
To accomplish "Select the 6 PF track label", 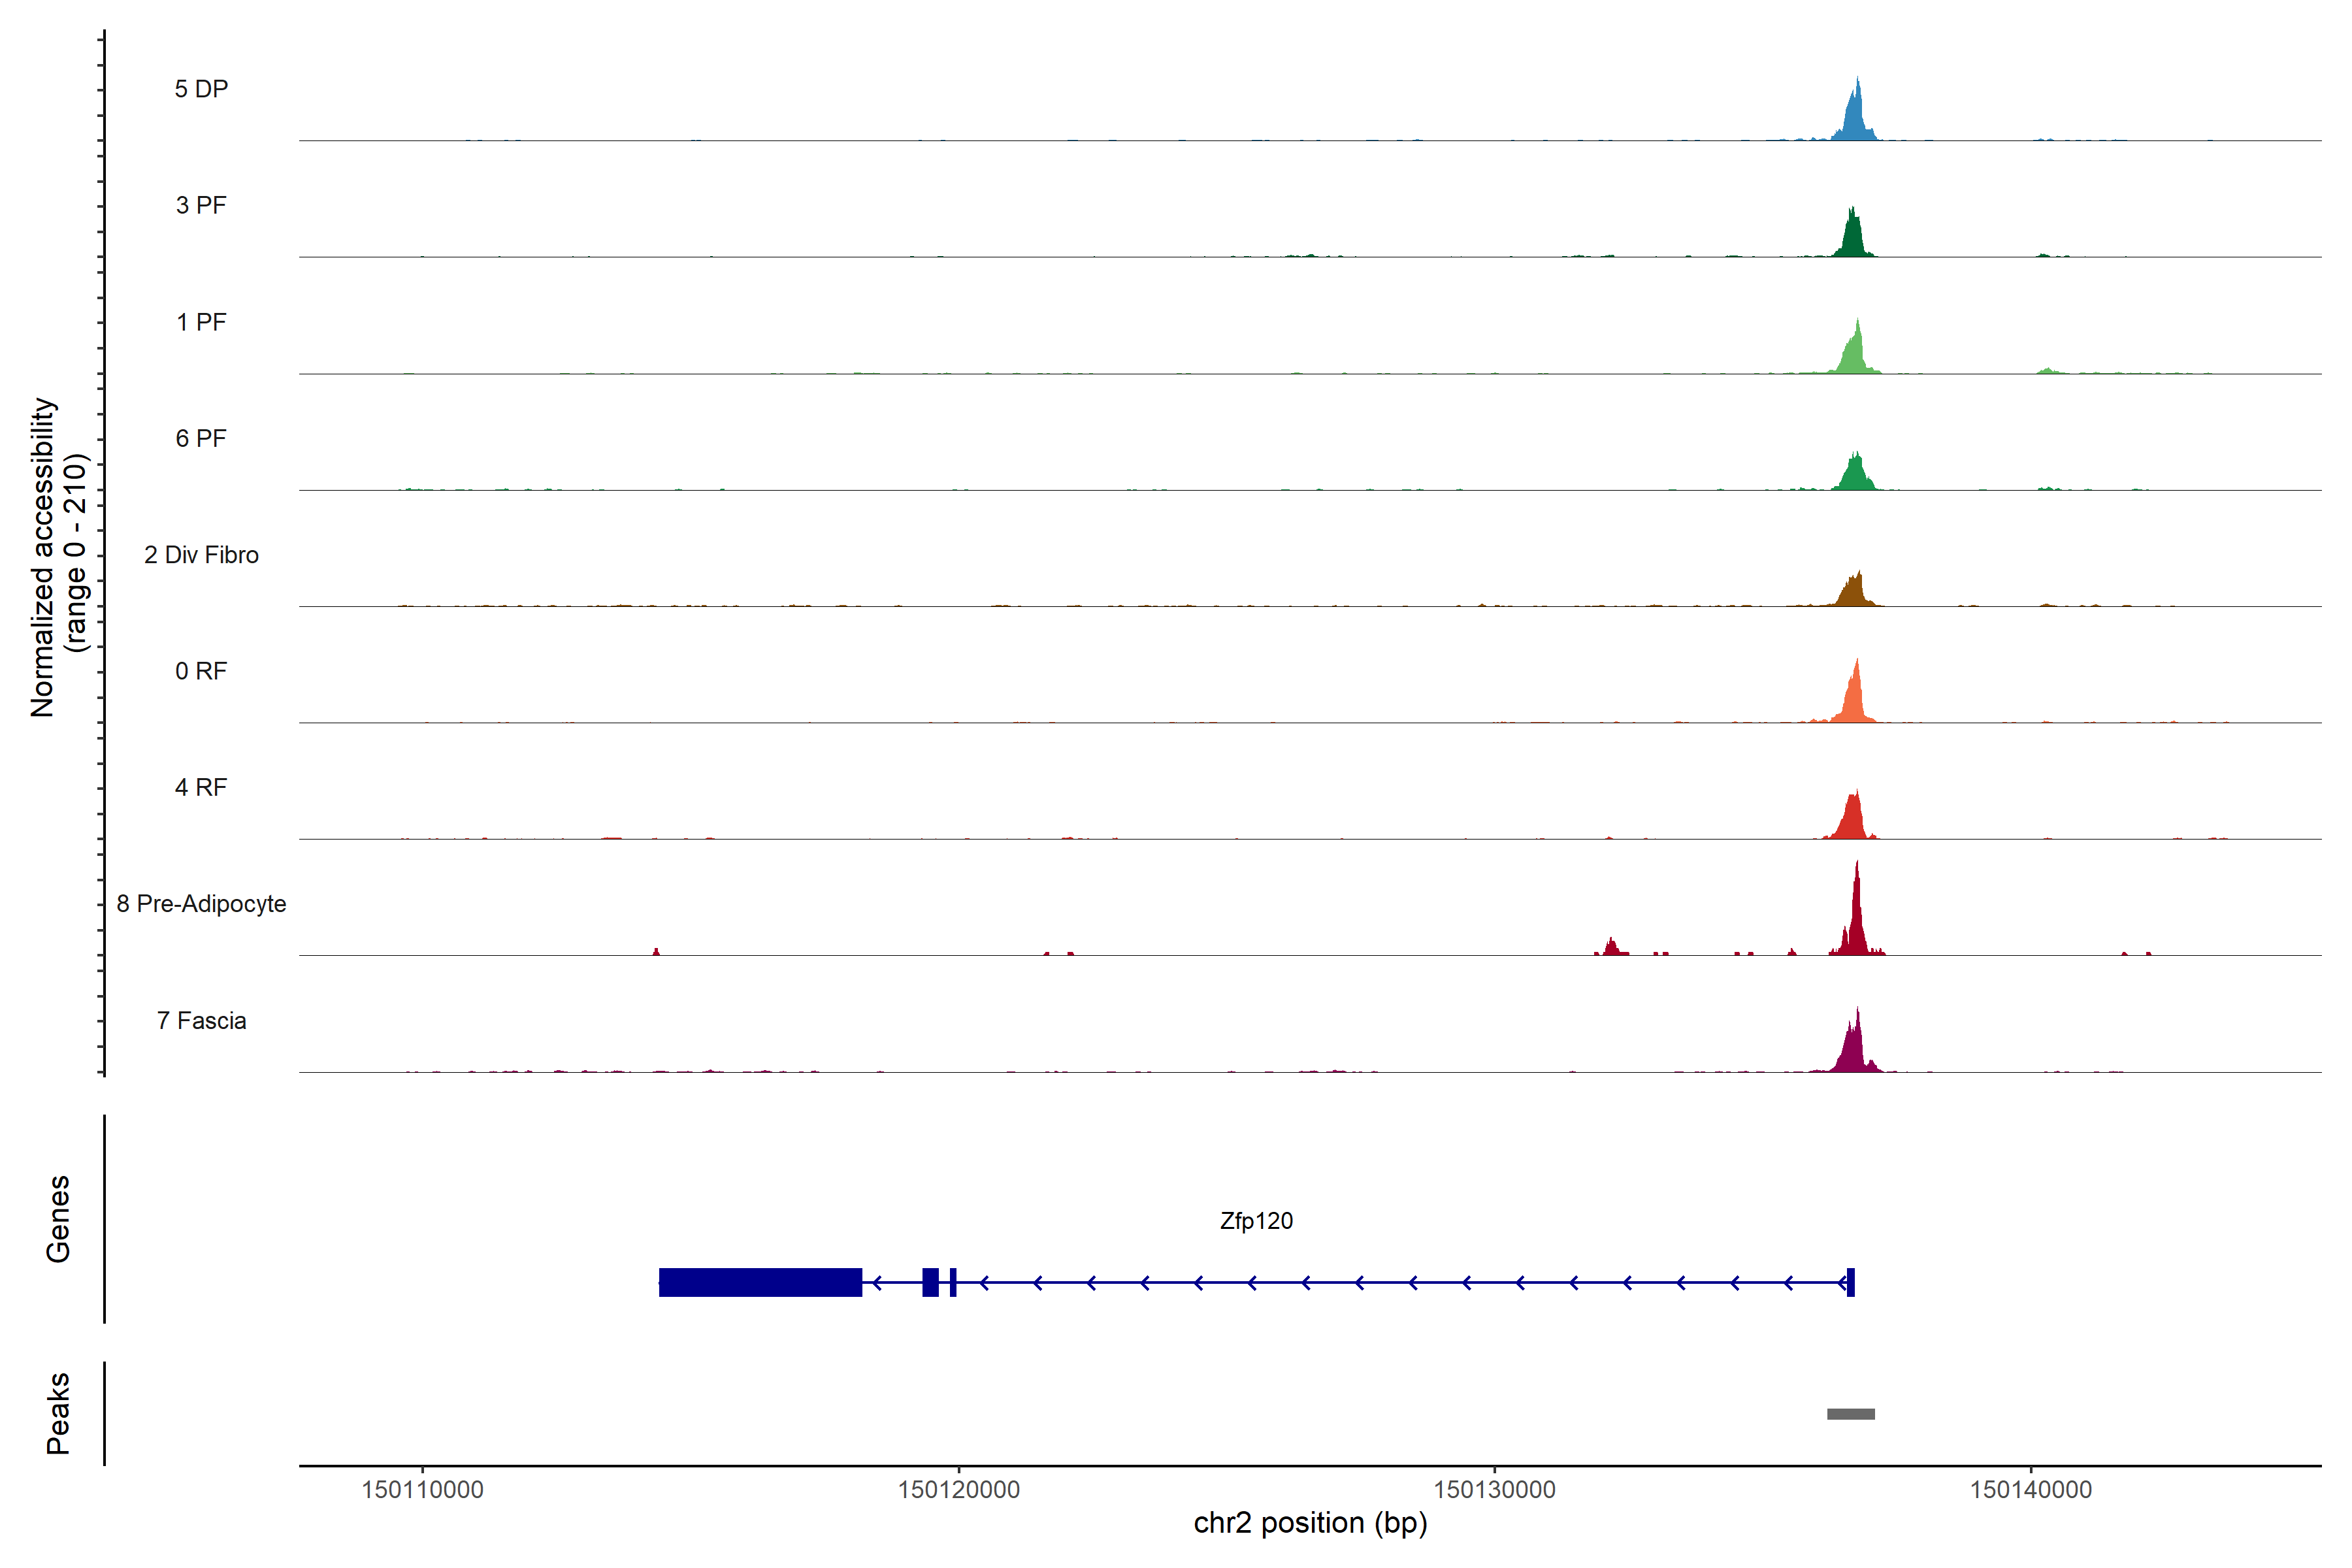I will pos(201,438).
